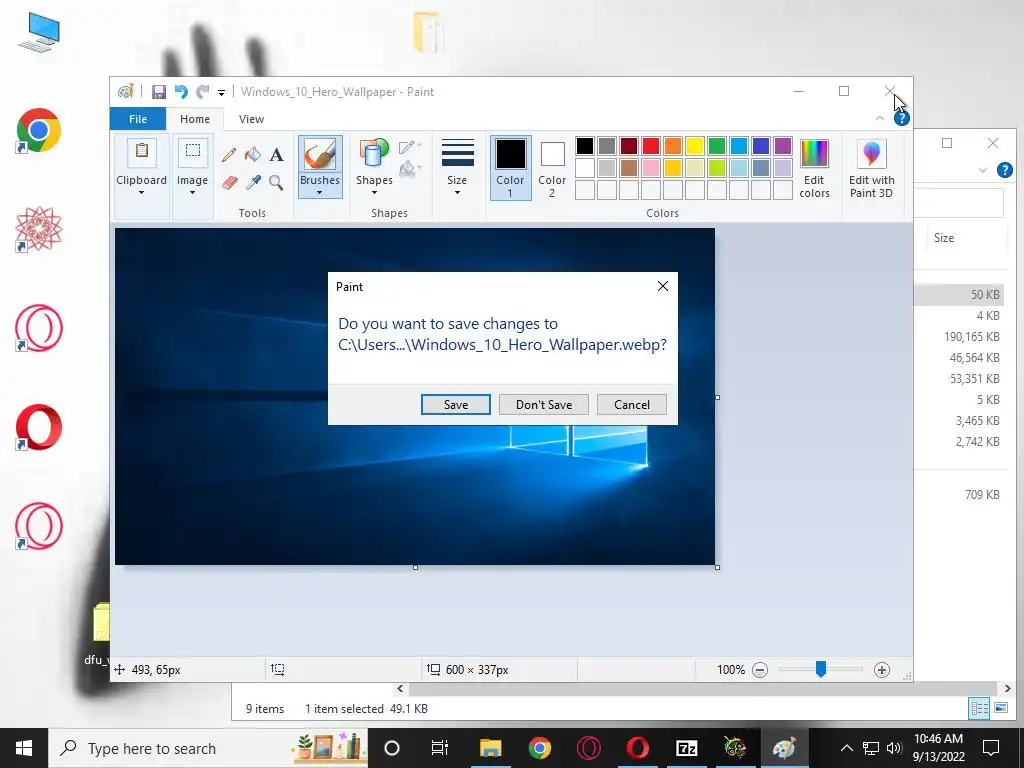Show hidden system tray icons

846,748
